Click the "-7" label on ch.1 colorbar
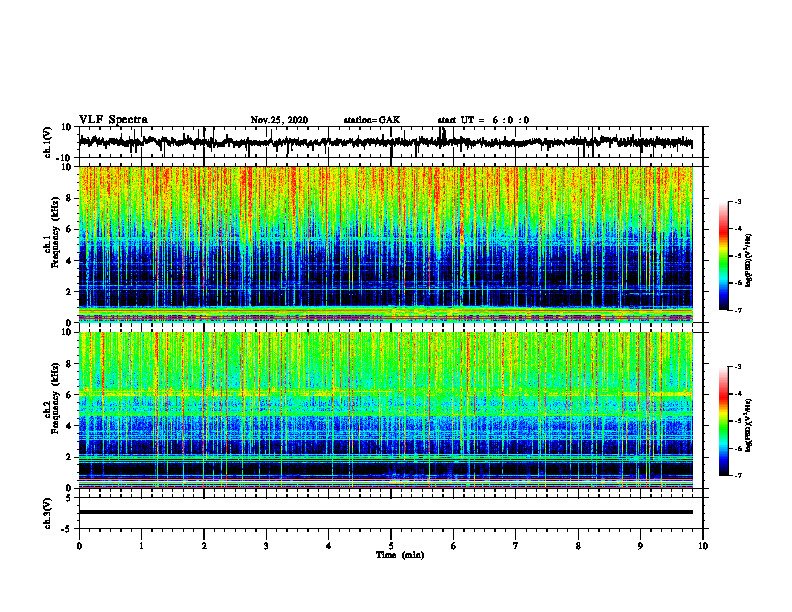This screenshot has width=792, height=612. 738,310
